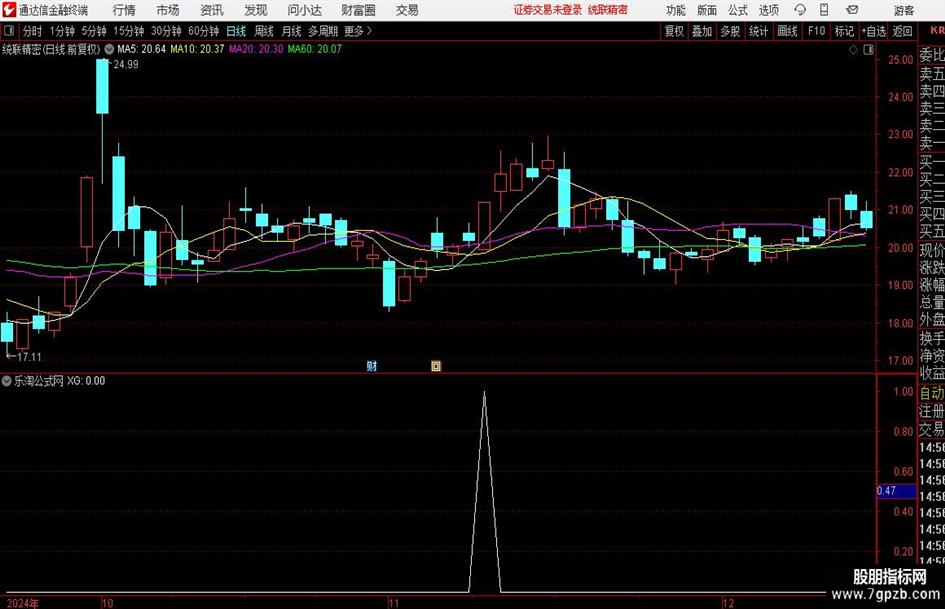The height and width of the screenshot is (609, 945).
Task: Switch to the 分时 chart tab
Action: (x=33, y=31)
